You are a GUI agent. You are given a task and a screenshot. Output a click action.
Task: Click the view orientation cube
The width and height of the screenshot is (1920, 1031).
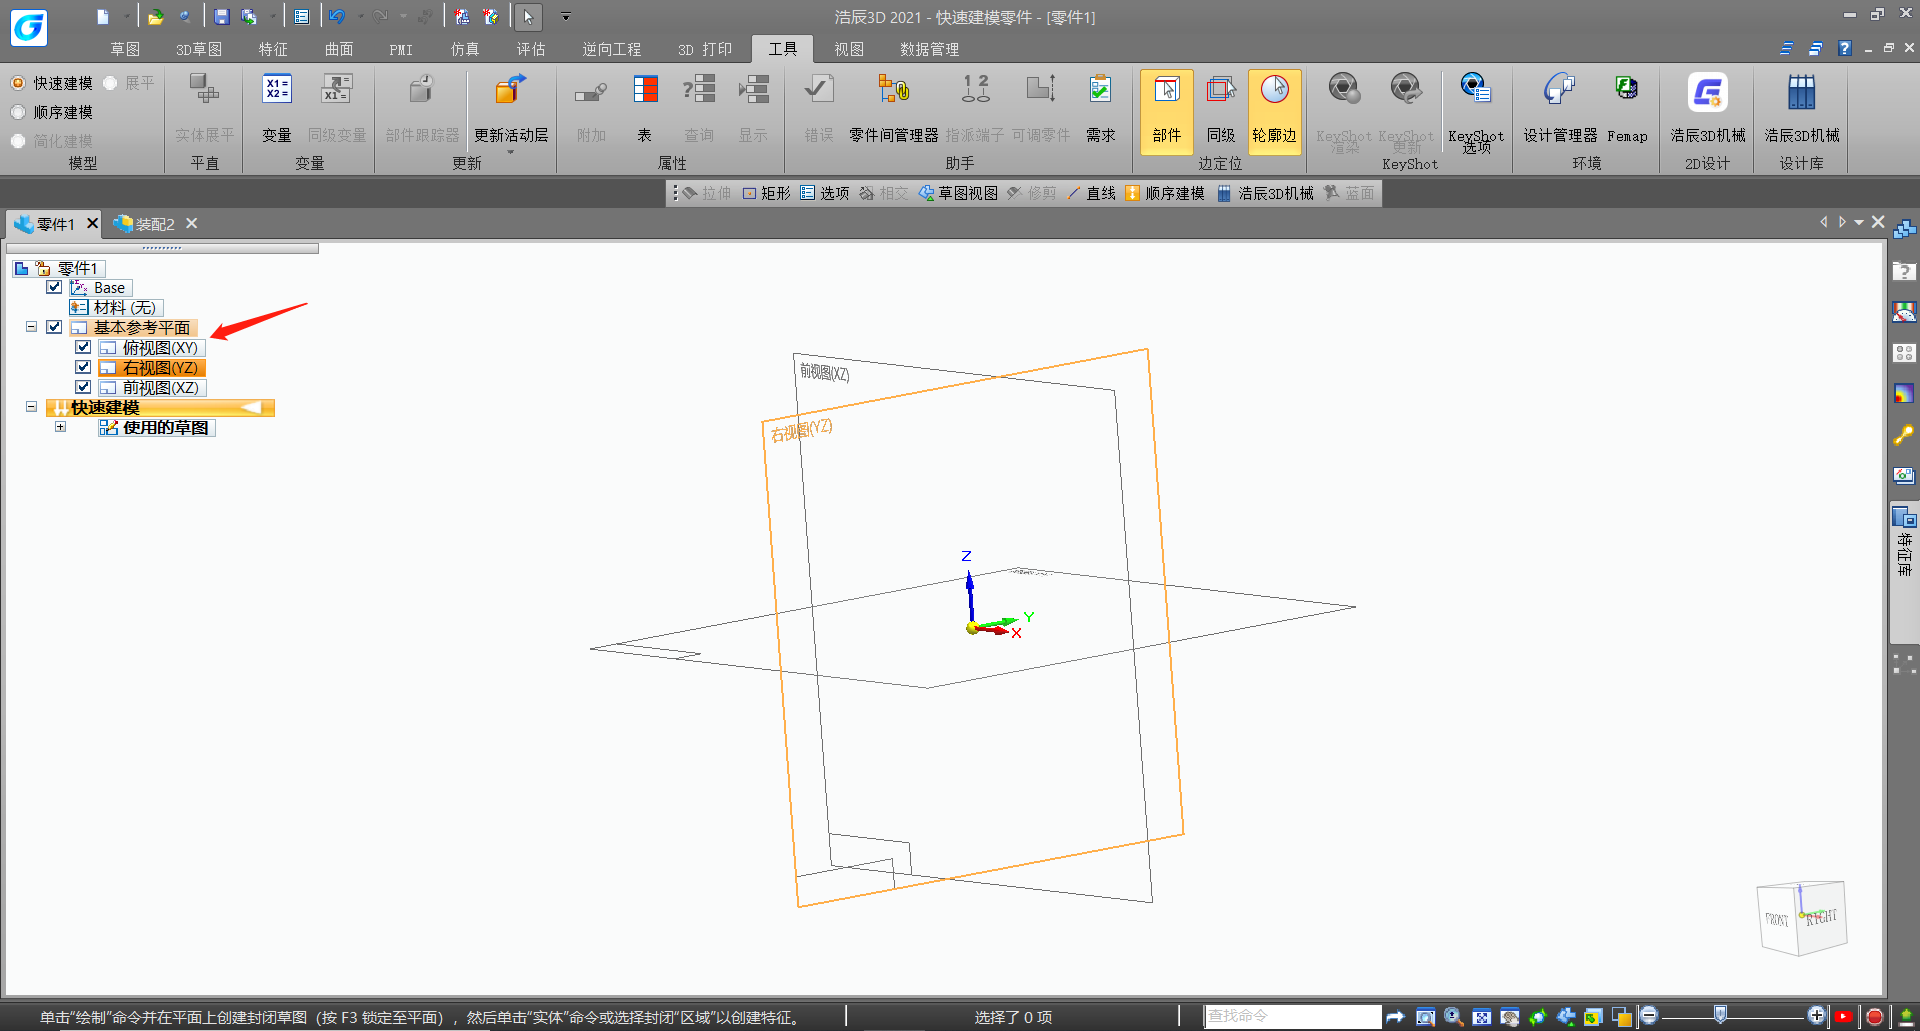click(1801, 917)
